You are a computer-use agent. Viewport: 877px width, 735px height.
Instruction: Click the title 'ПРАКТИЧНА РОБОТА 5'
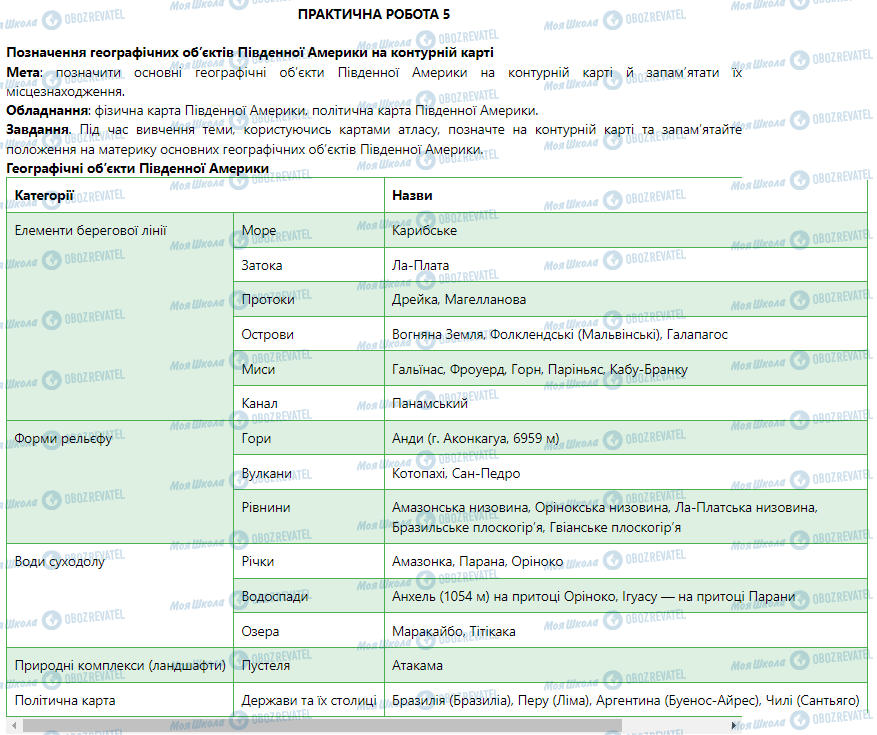click(x=372, y=15)
